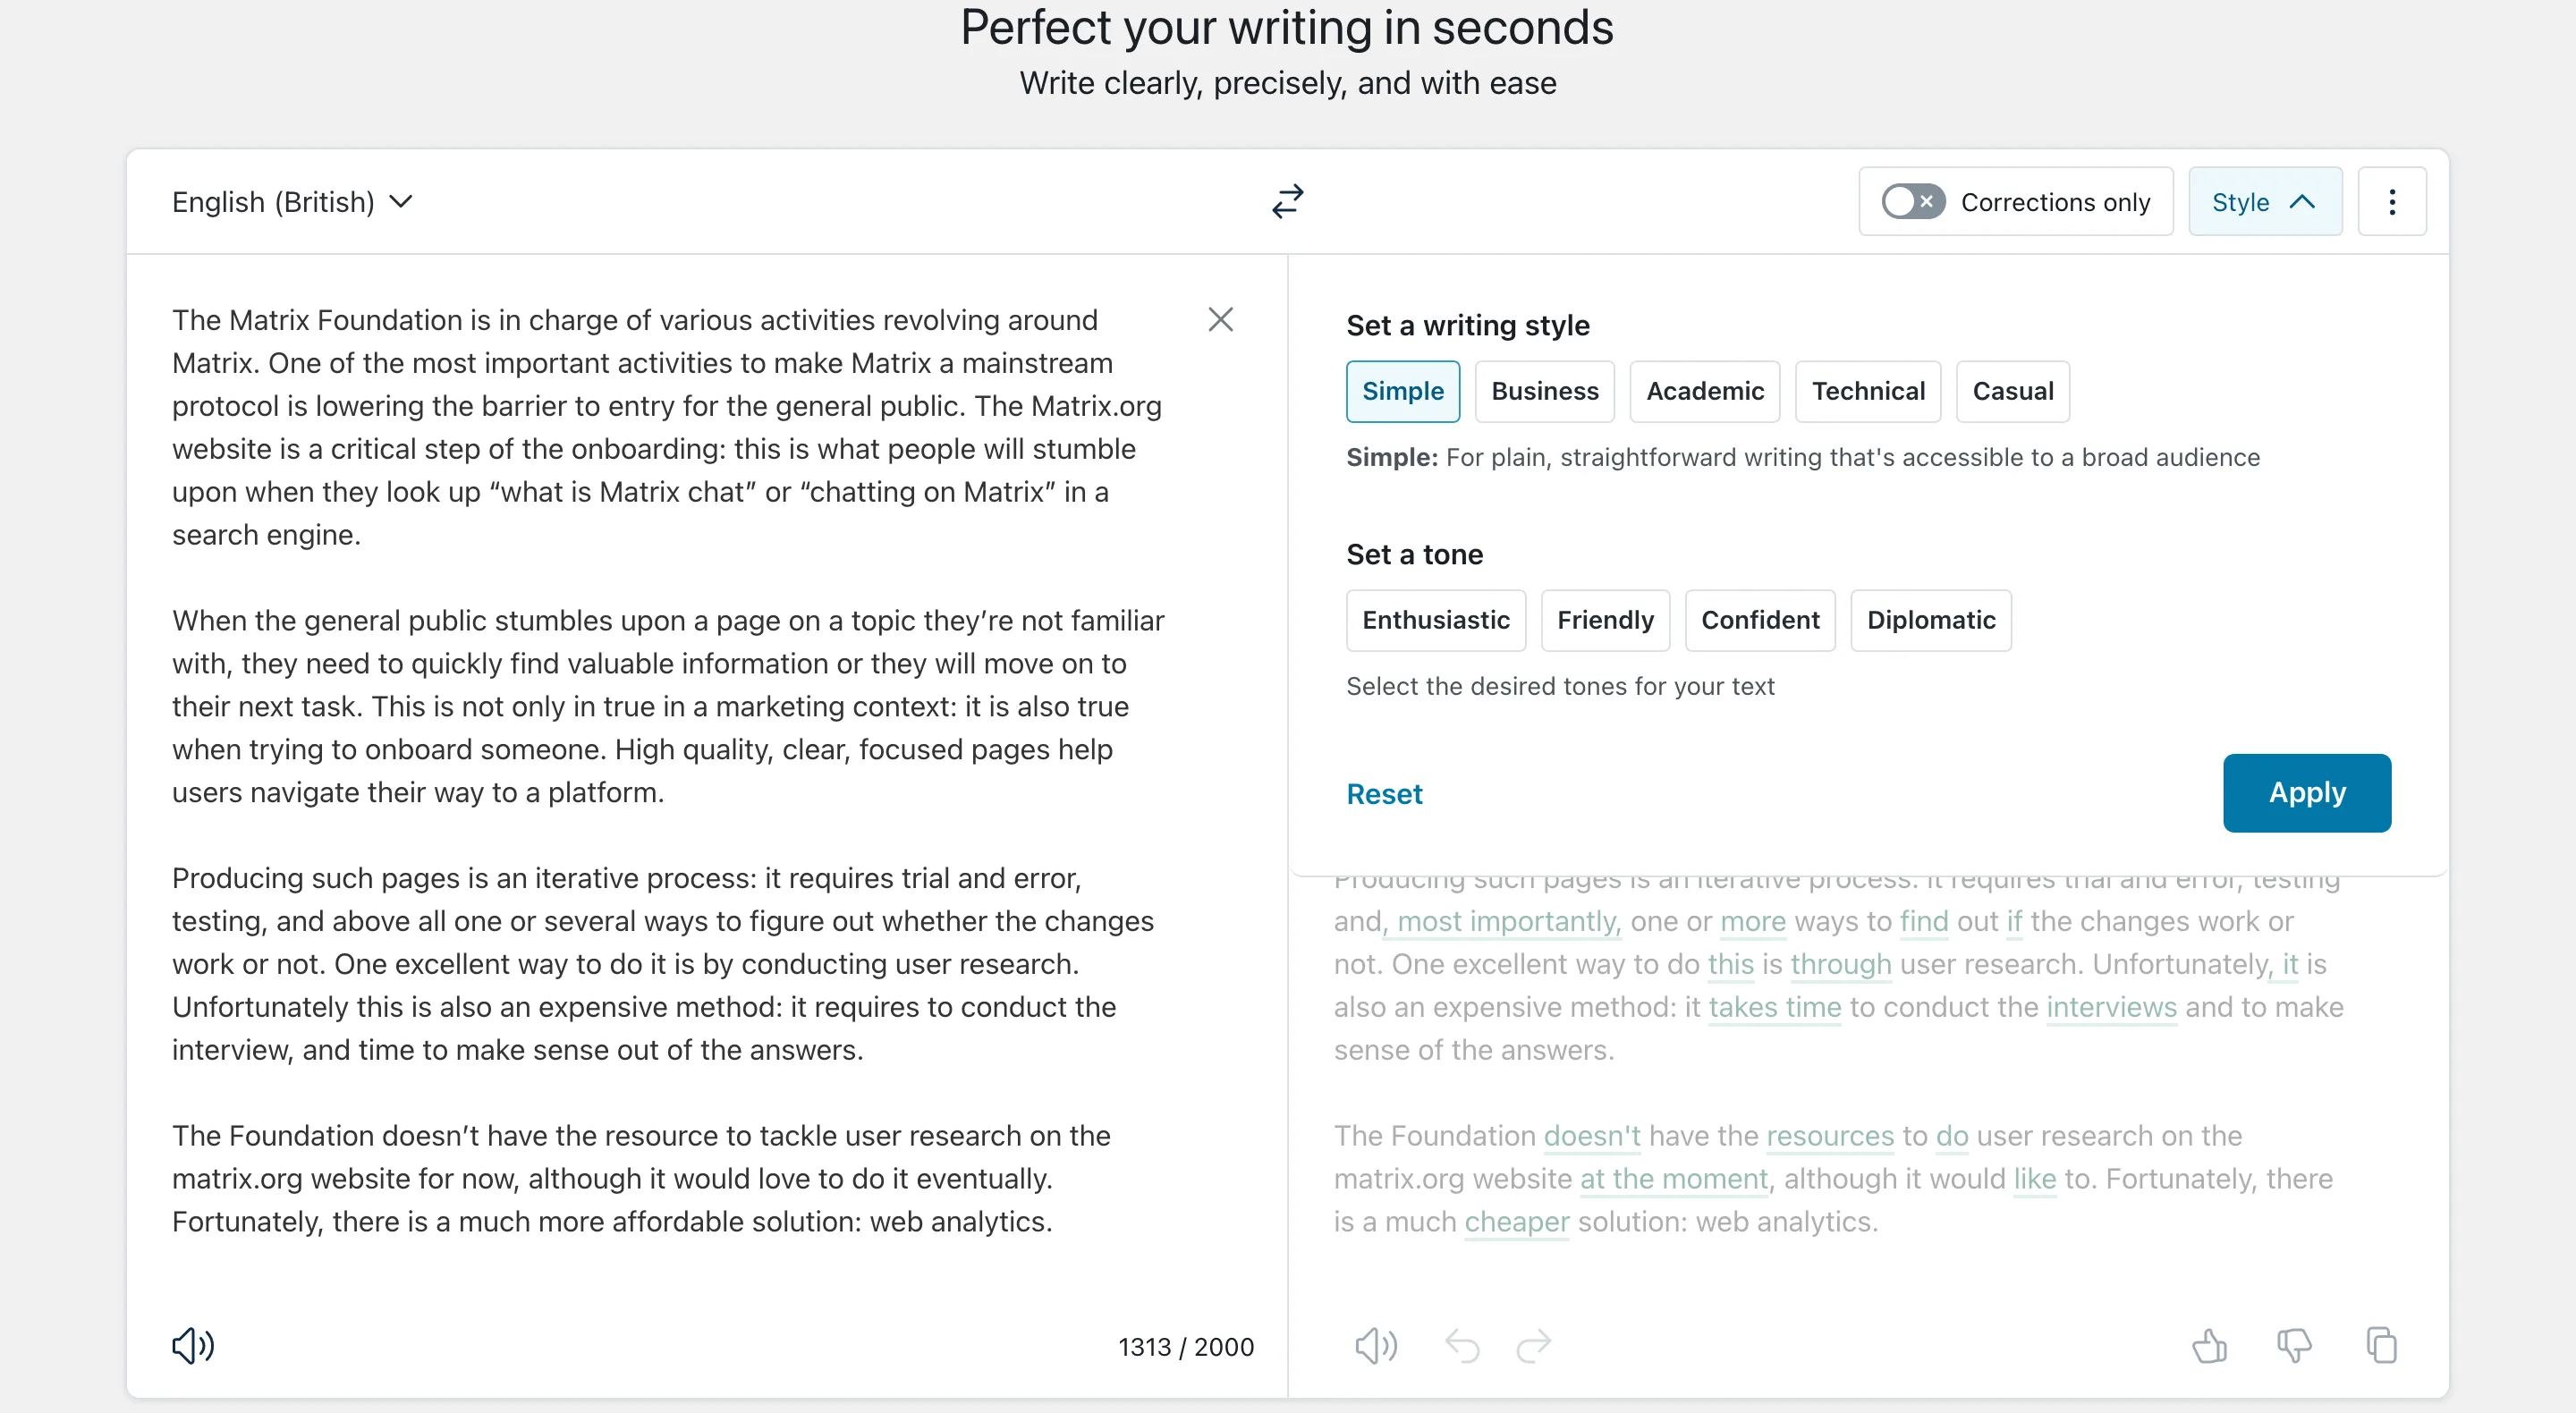Viewport: 2576px width, 1413px height.
Task: Open the English (British) language dropdown
Action: click(290, 201)
